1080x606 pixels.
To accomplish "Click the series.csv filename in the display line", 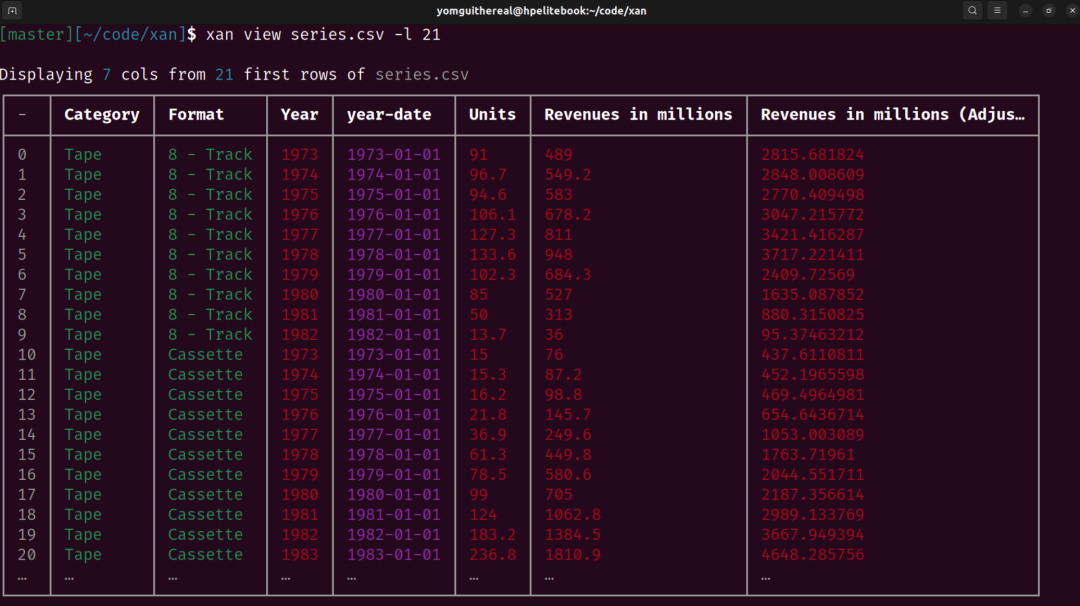I will pos(421,75).
